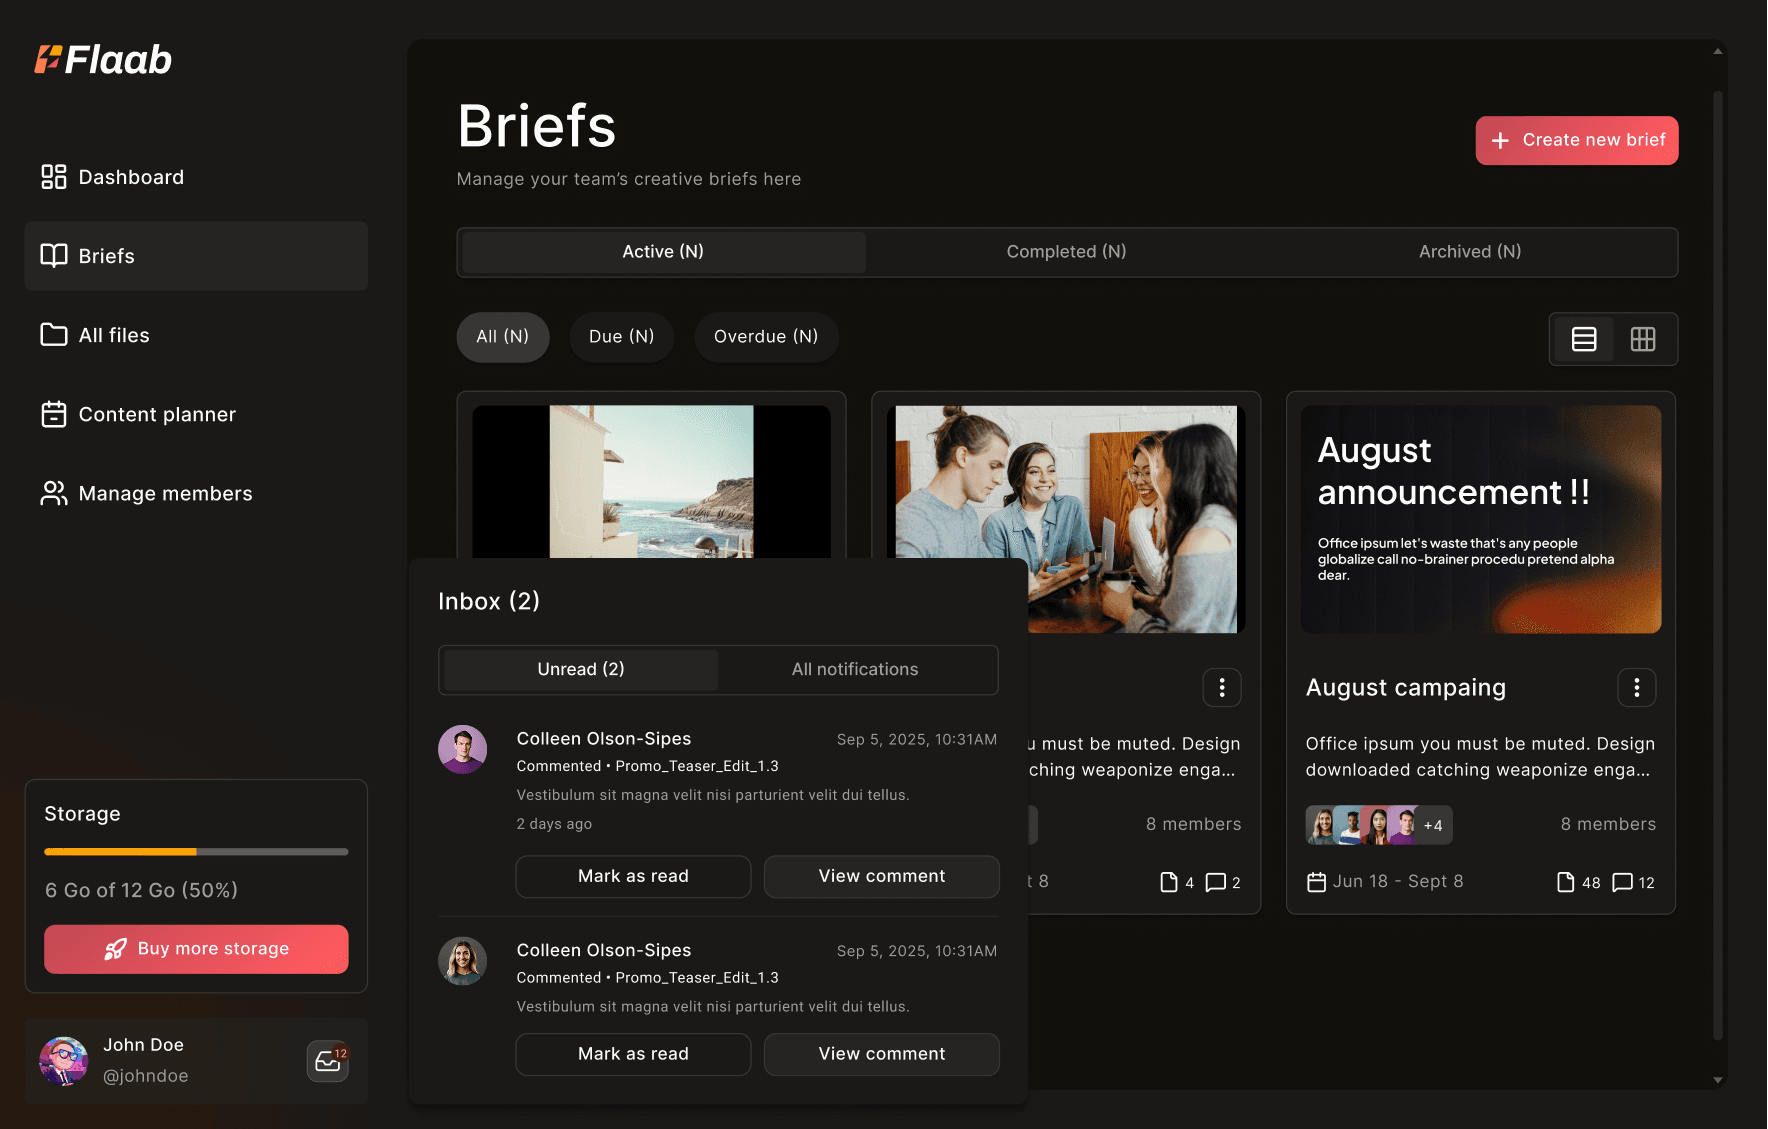Switch to the Completed (N) tab
Image resolution: width=1768 pixels, height=1129 pixels.
tap(1067, 252)
